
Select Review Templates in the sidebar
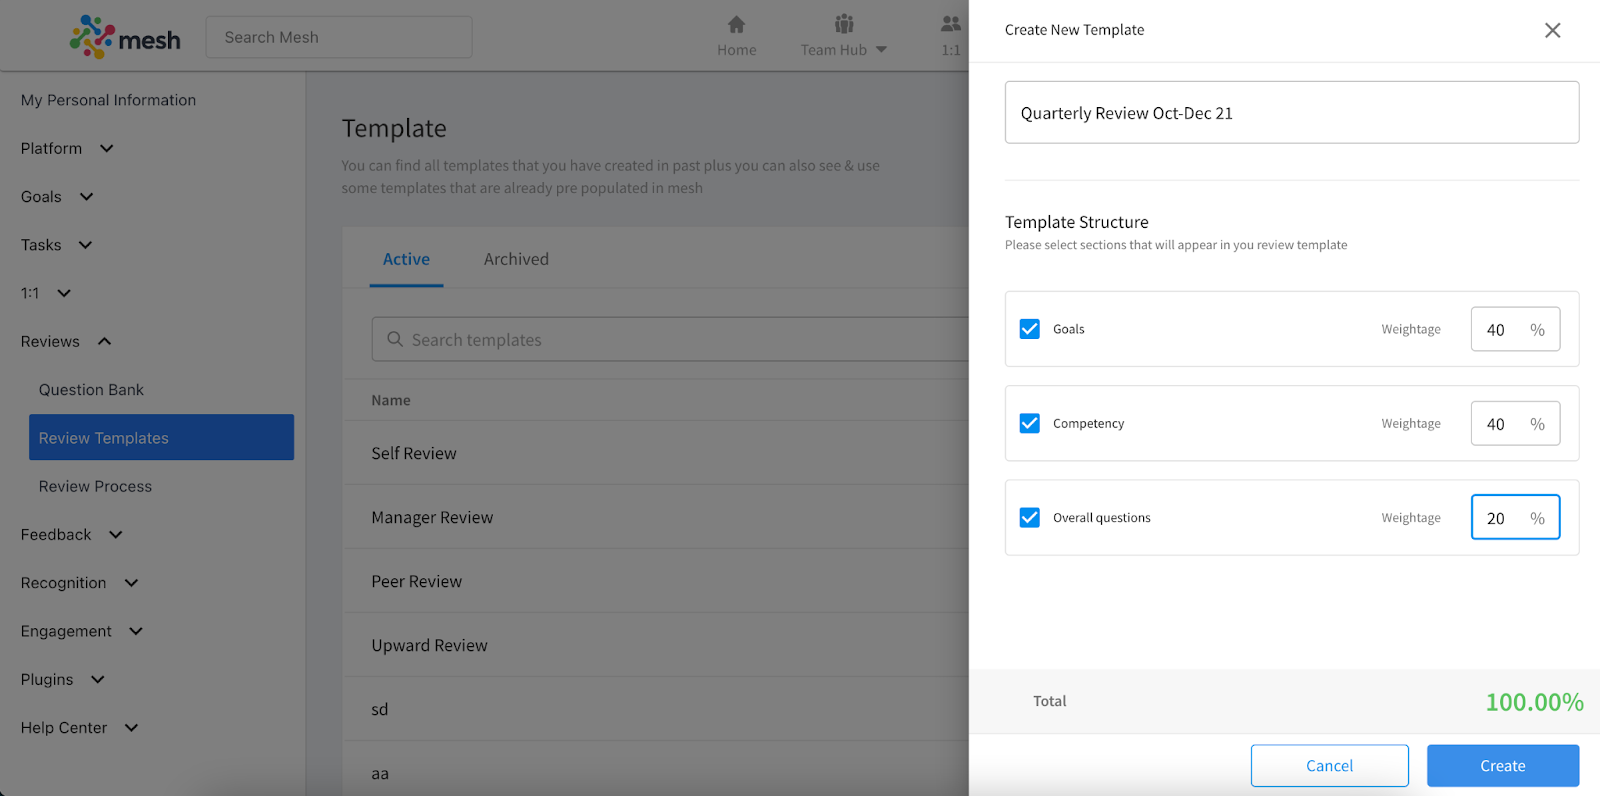(161, 437)
